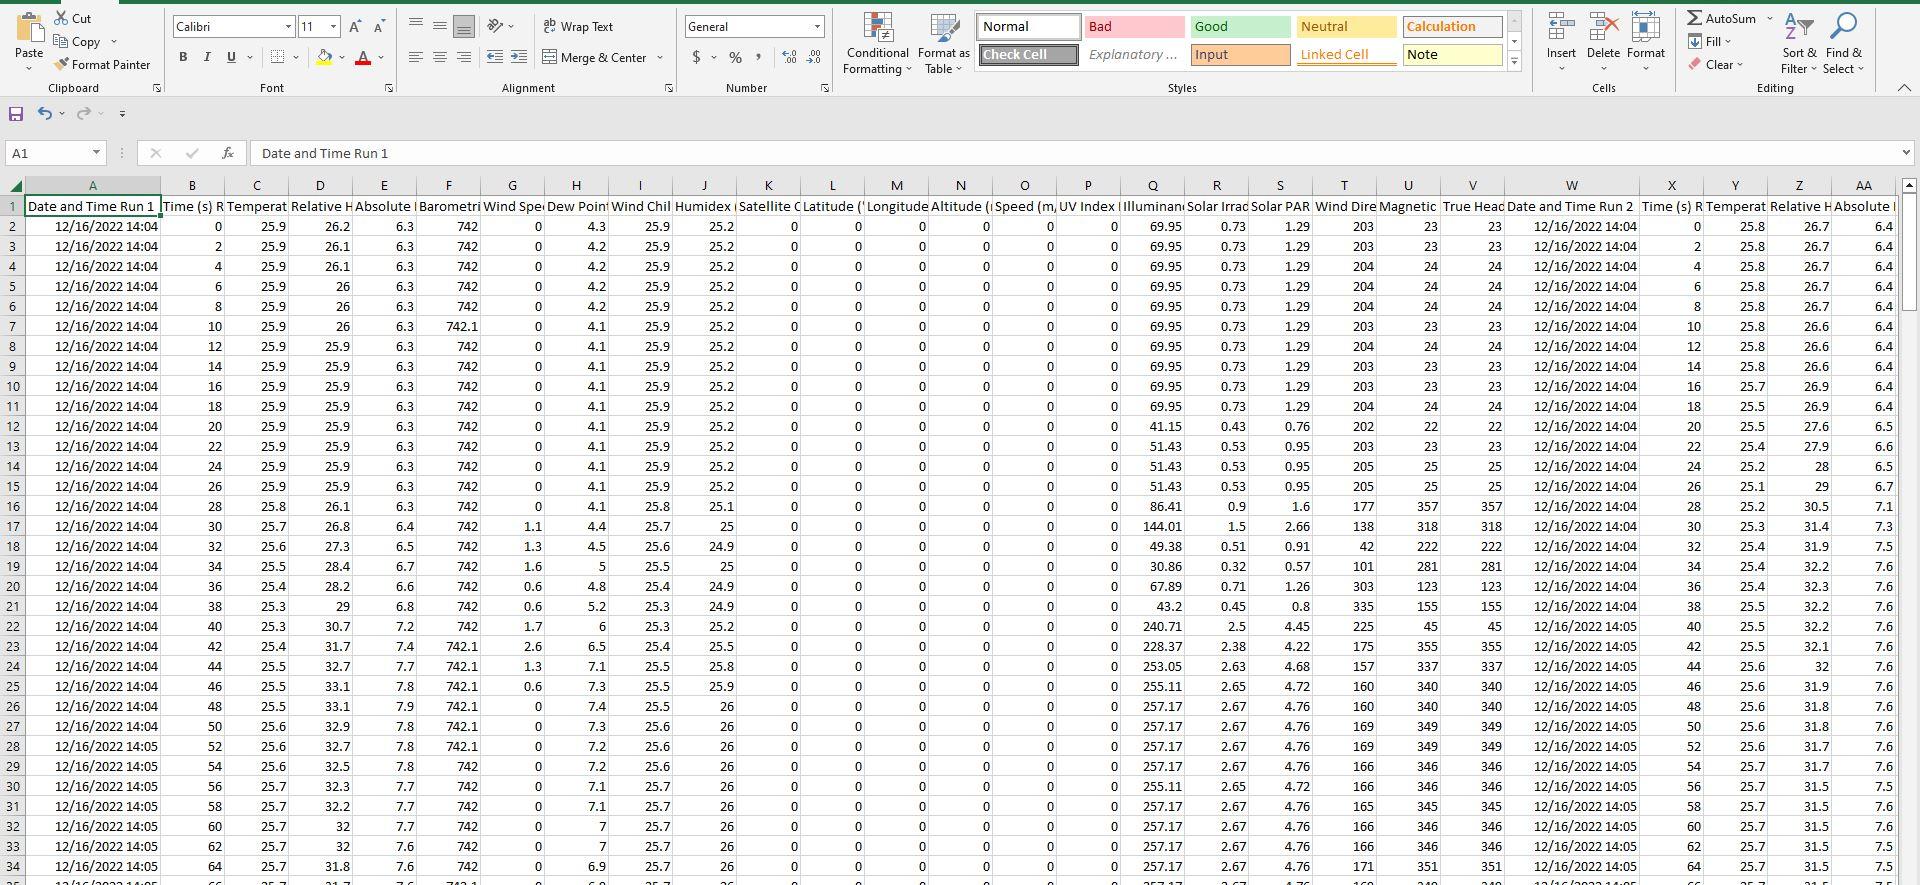Toggle Merge & Center

click(x=595, y=57)
